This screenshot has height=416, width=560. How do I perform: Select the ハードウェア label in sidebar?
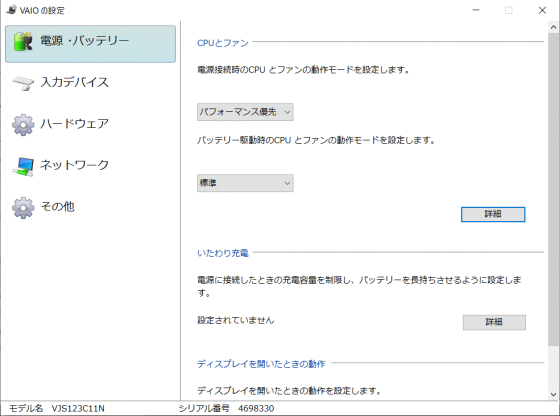74,124
